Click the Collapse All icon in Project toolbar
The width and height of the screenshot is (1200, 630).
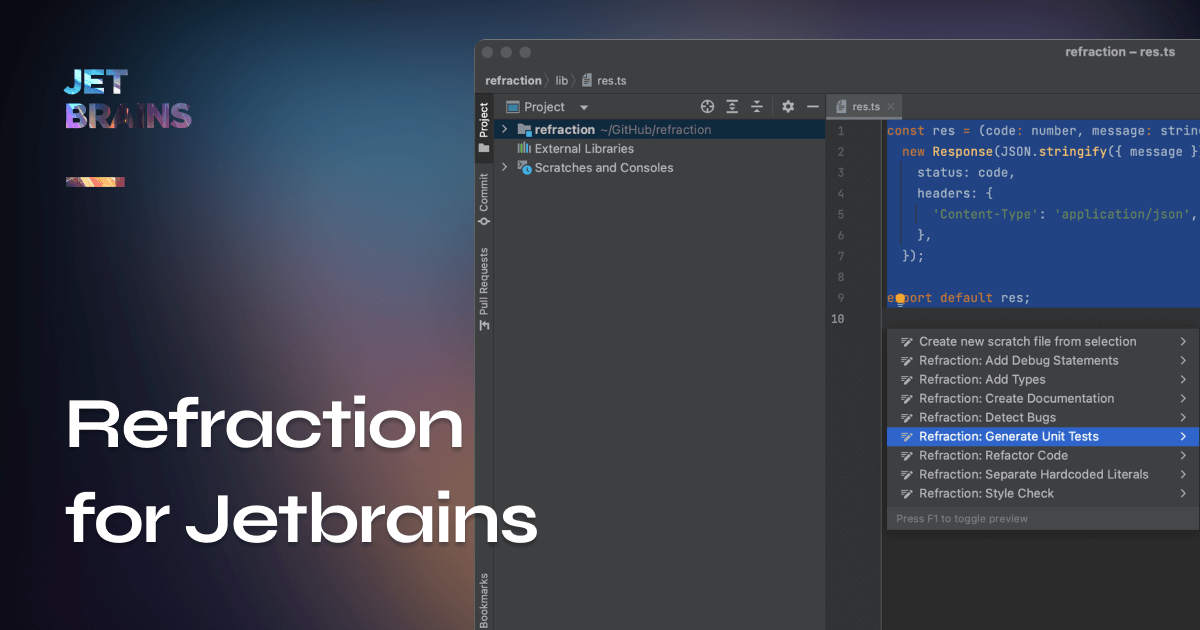(x=756, y=106)
